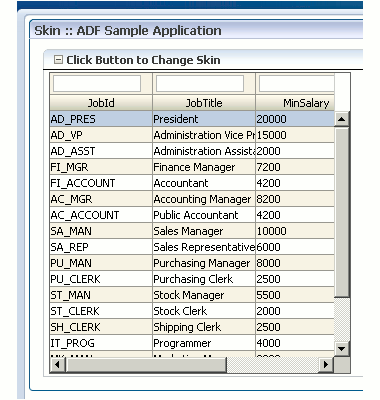
Task: Click the vertical scrollbar thumb
Action: tap(342, 212)
